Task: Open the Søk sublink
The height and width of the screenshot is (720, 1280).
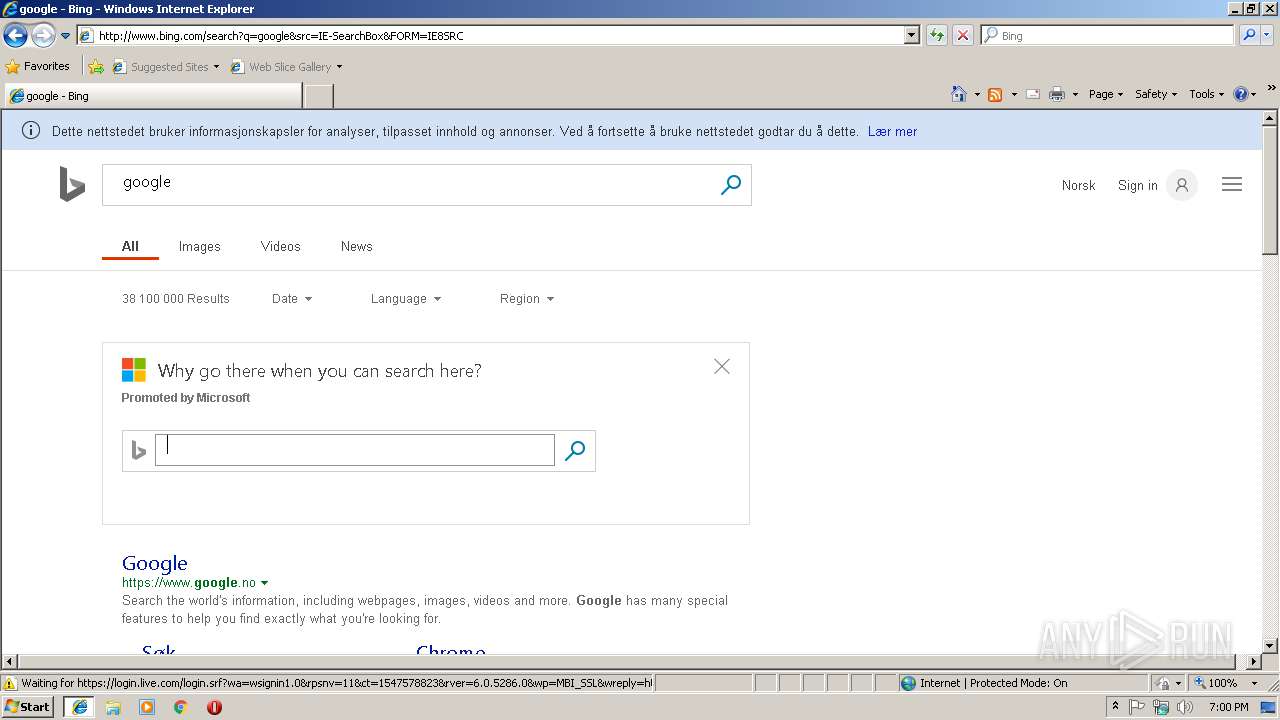Action: click(x=158, y=652)
